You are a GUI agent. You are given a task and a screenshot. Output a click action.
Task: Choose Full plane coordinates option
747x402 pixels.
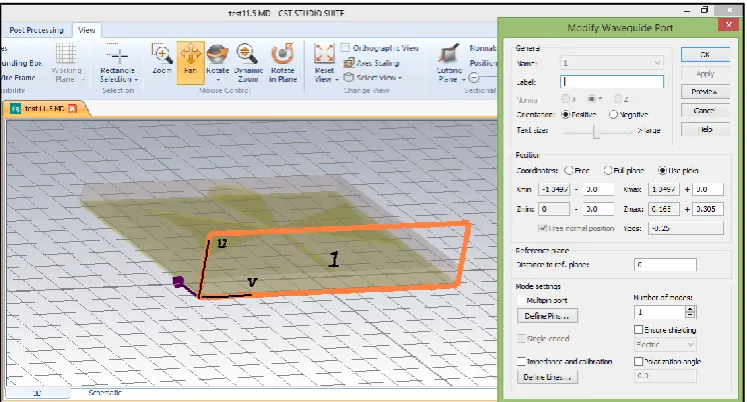[x=607, y=170]
